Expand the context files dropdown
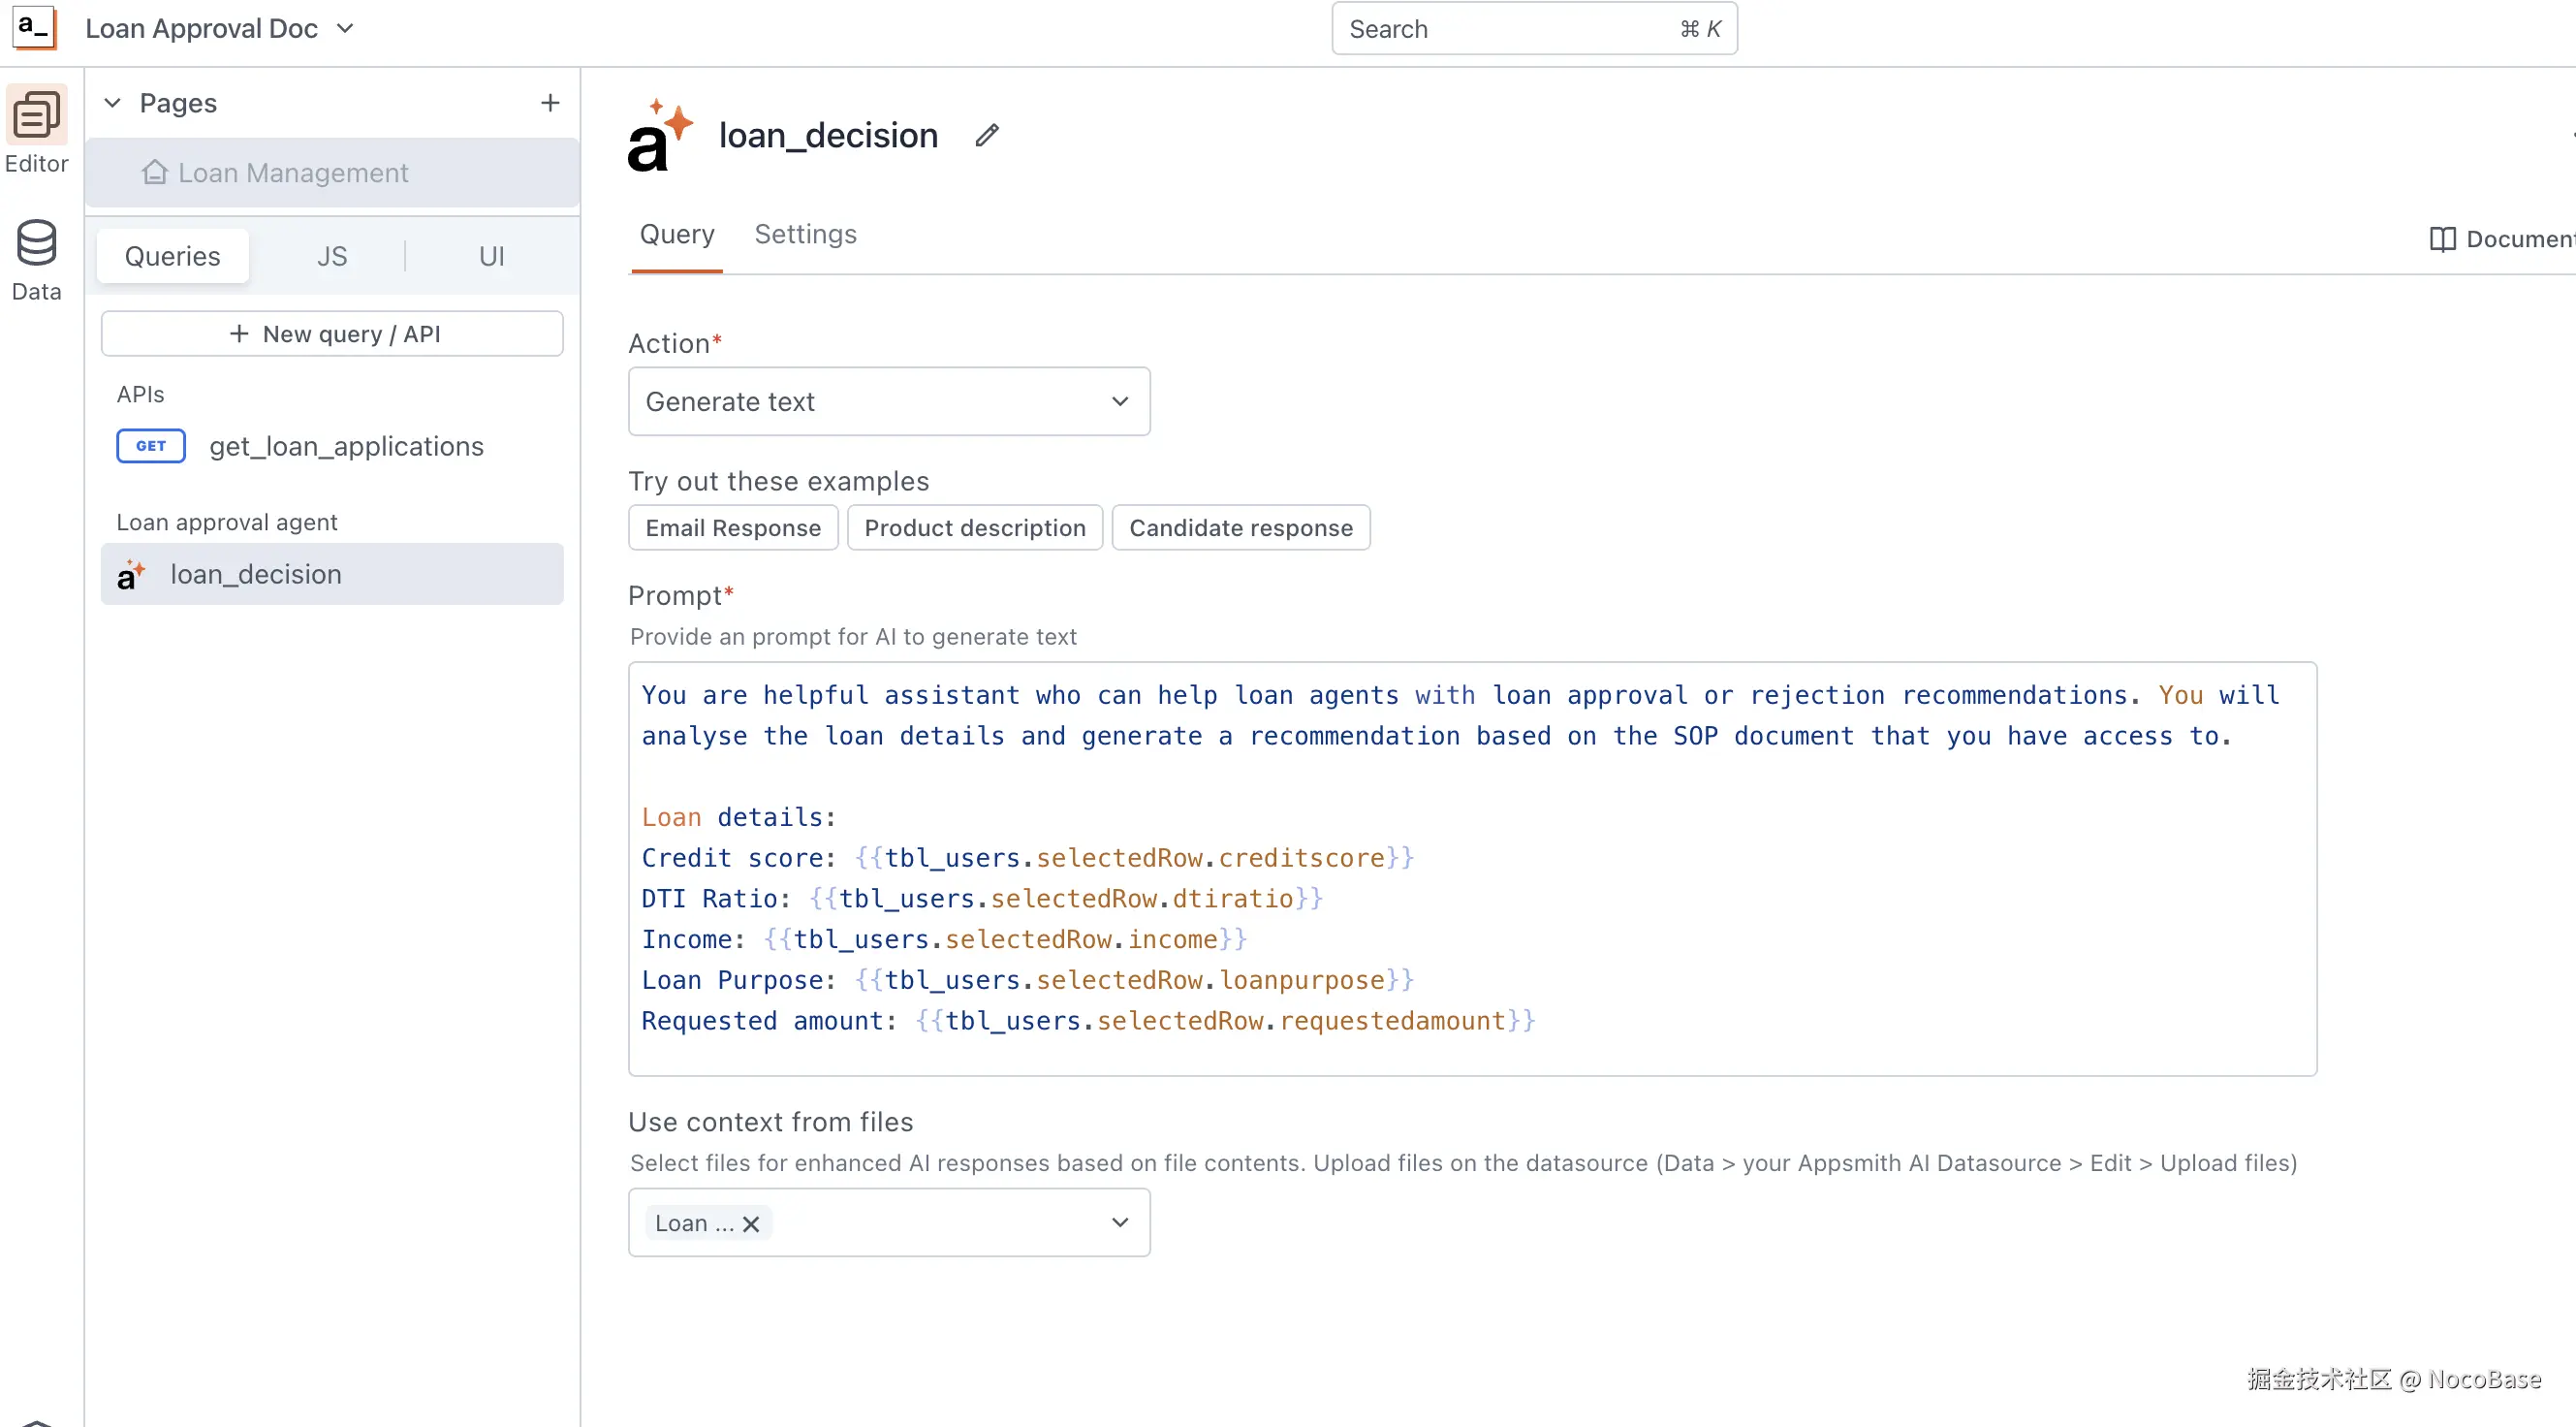This screenshot has width=2576, height=1427. 1119,1222
